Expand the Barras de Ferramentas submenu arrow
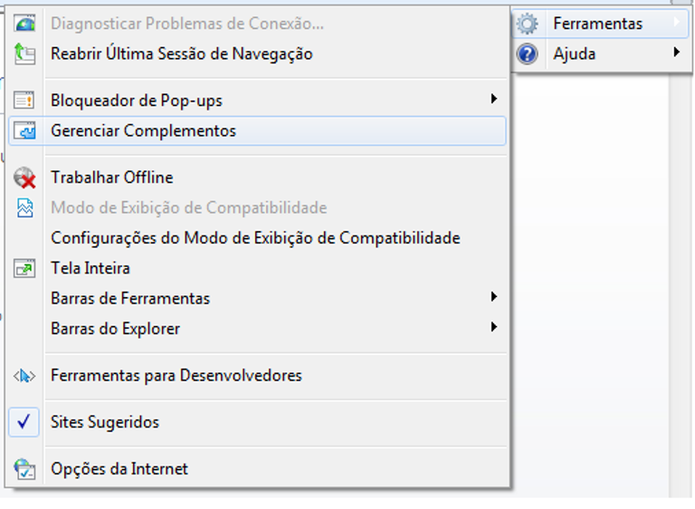 coord(494,297)
